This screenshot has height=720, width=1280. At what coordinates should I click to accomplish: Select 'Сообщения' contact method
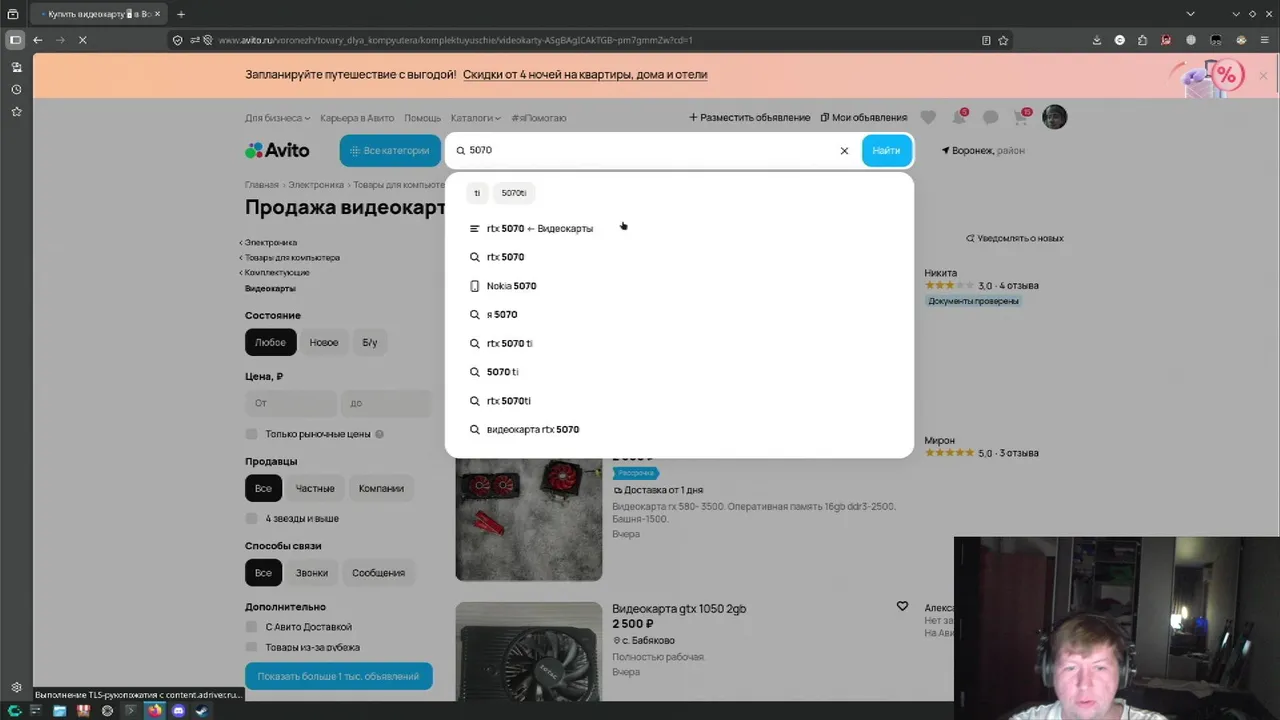click(378, 573)
